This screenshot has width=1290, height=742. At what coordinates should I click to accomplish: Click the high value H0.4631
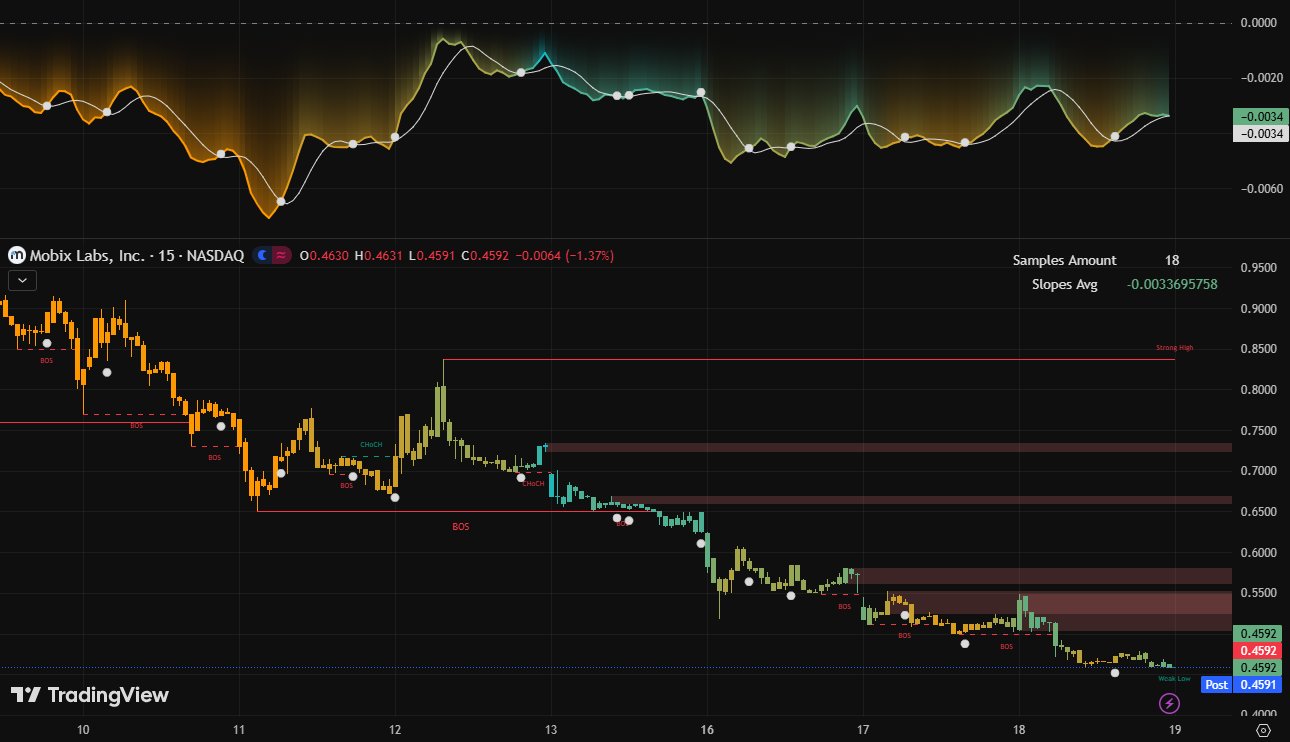[x=378, y=256]
